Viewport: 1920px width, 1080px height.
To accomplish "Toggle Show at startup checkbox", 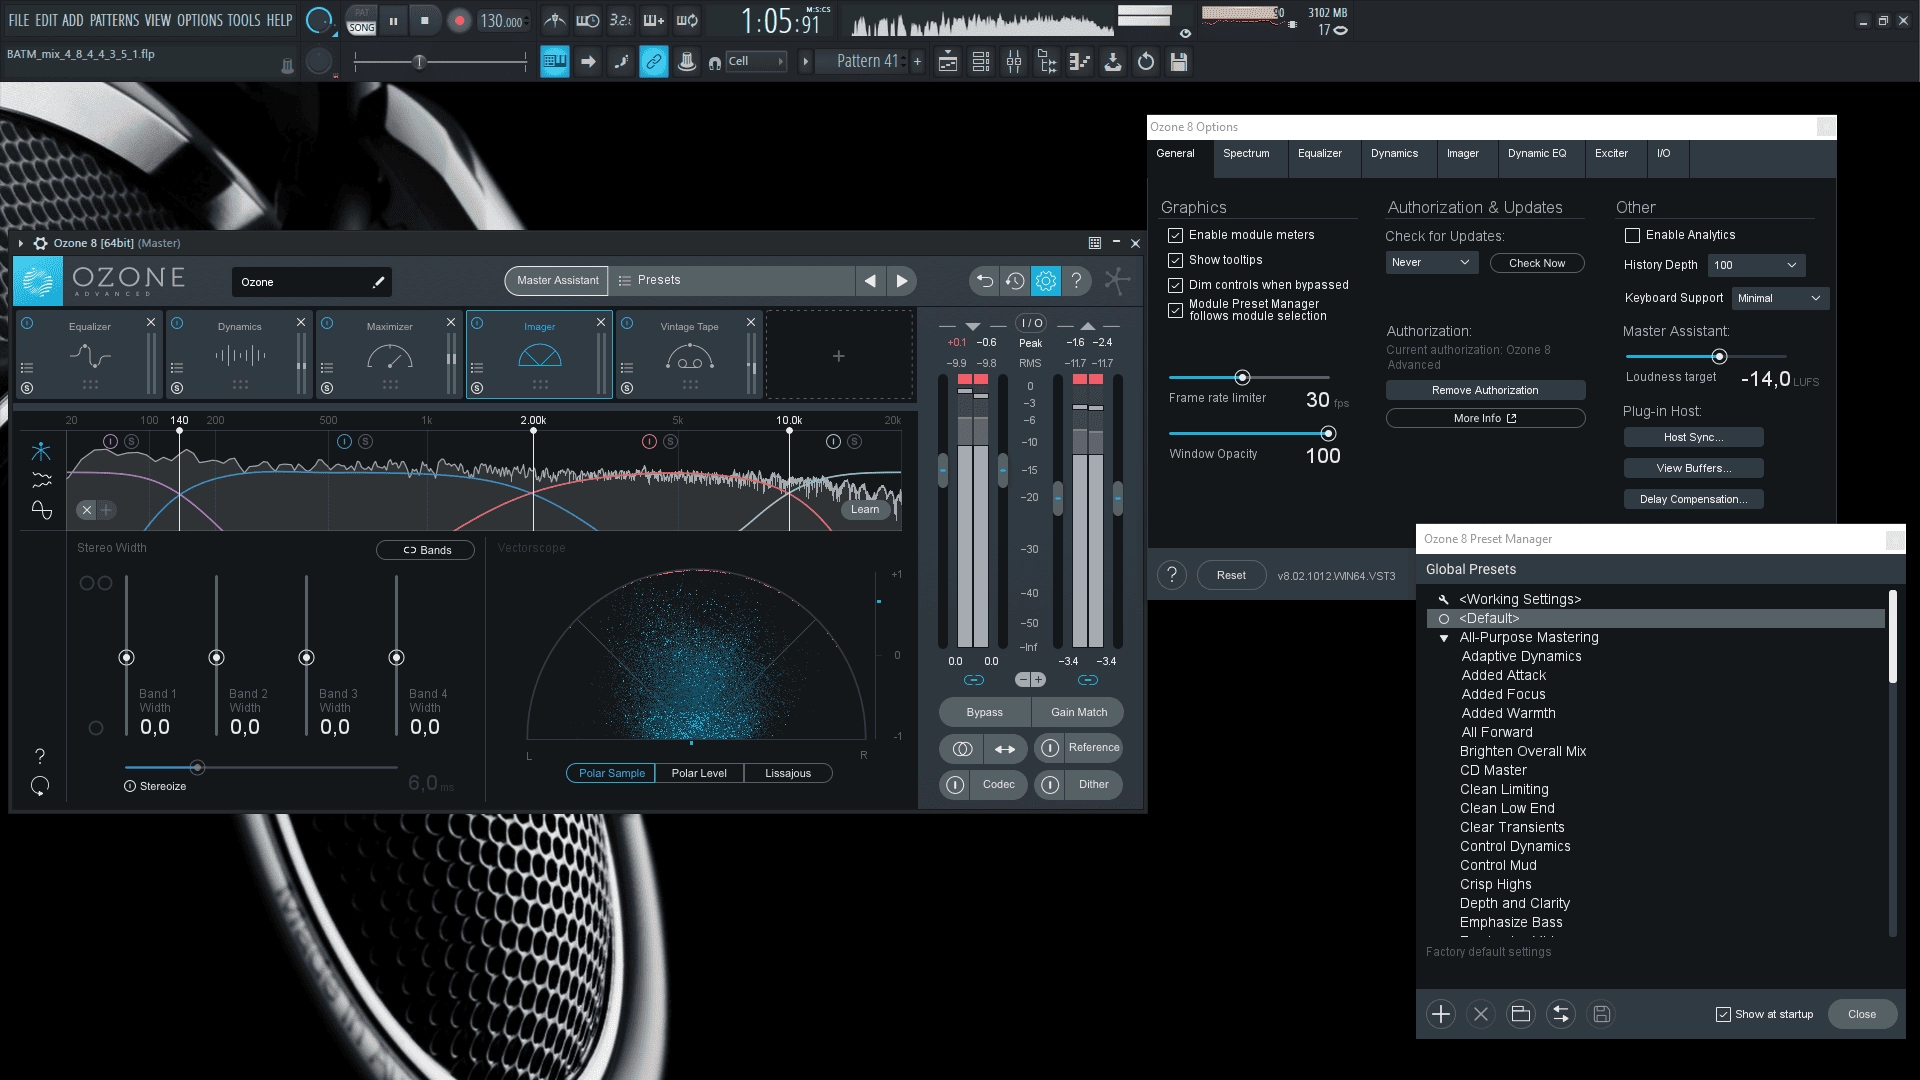I will pos(1723,1014).
